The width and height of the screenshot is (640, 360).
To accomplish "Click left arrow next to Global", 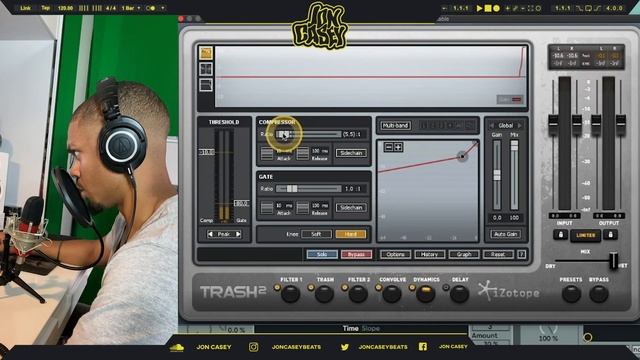I will [x=492, y=126].
